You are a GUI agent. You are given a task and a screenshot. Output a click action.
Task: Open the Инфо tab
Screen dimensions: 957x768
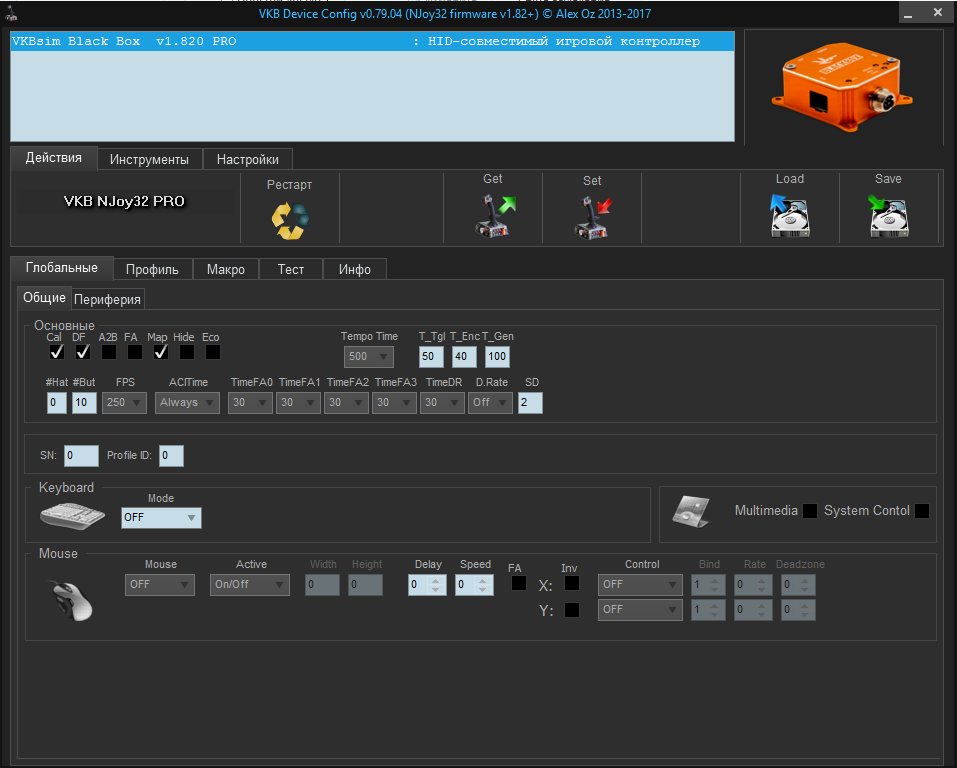(355, 269)
